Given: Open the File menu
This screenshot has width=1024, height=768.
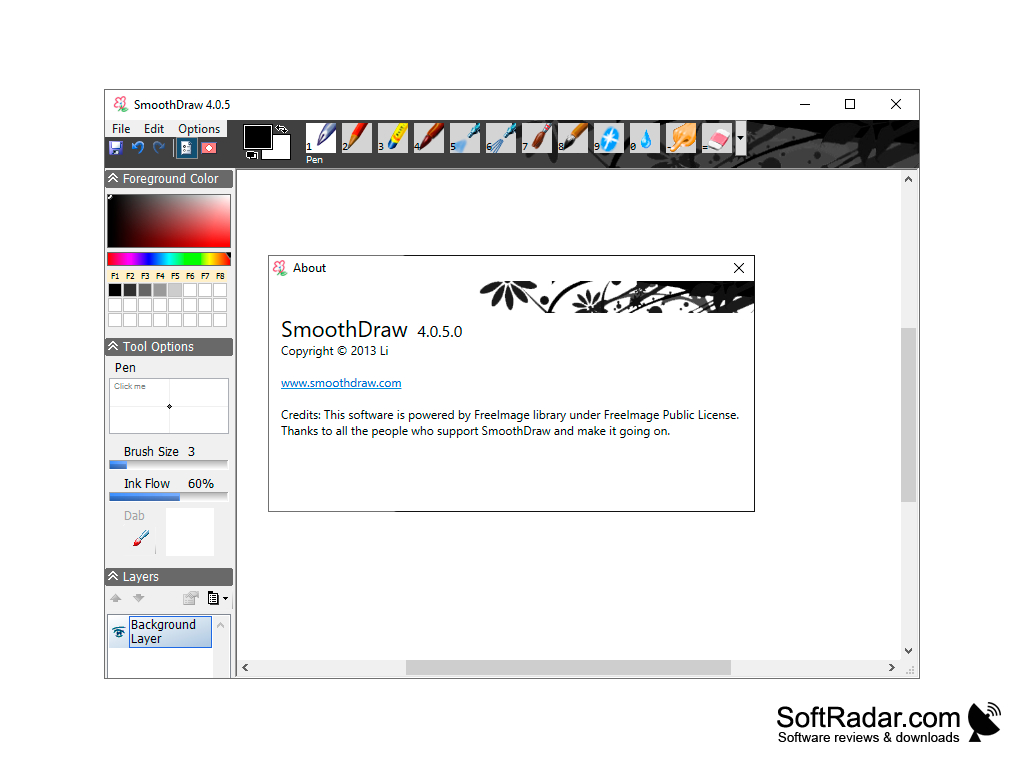Looking at the screenshot, I should pyautogui.click(x=121, y=129).
